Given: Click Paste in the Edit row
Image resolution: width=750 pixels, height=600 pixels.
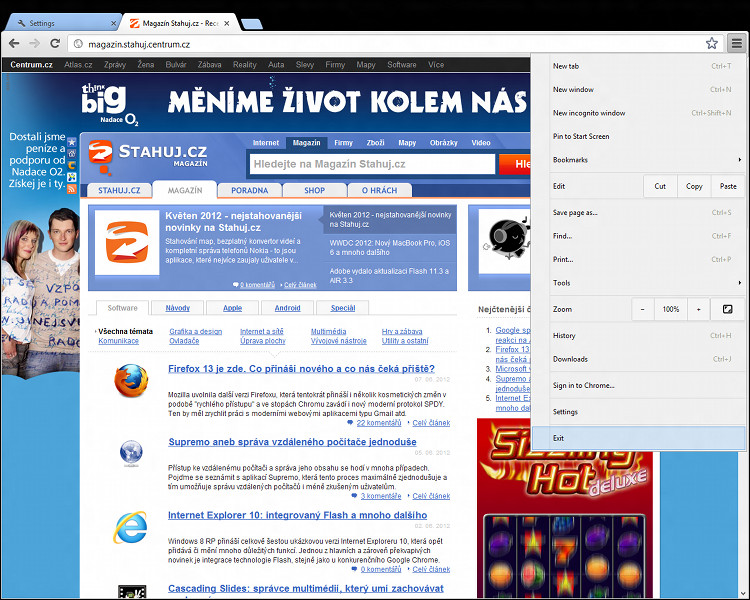Looking at the screenshot, I should [728, 186].
